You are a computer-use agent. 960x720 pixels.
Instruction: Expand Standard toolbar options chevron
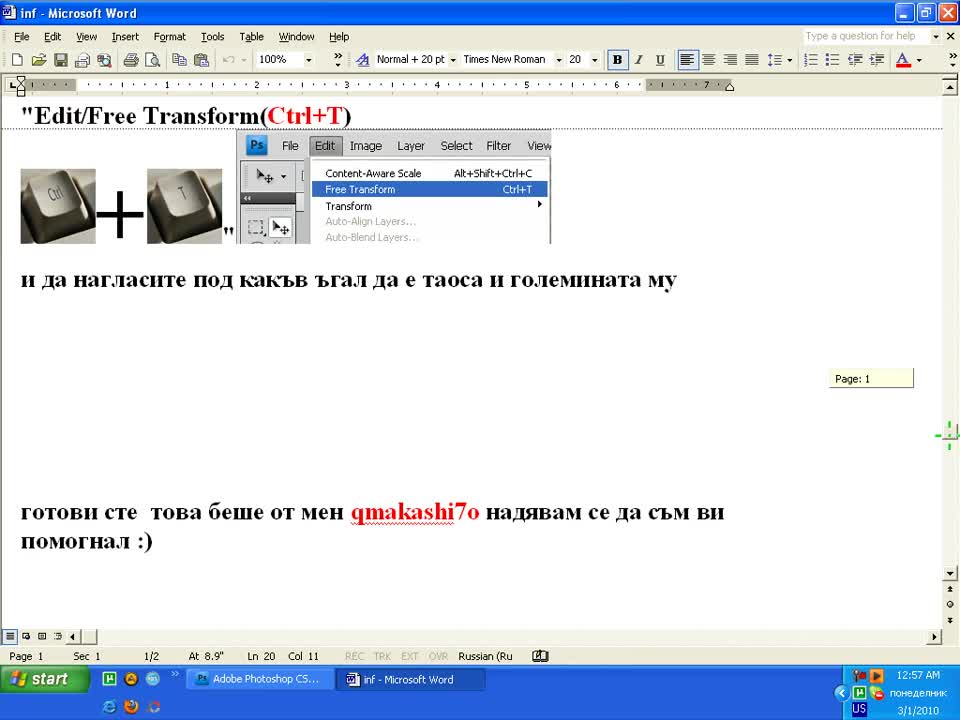(337, 59)
